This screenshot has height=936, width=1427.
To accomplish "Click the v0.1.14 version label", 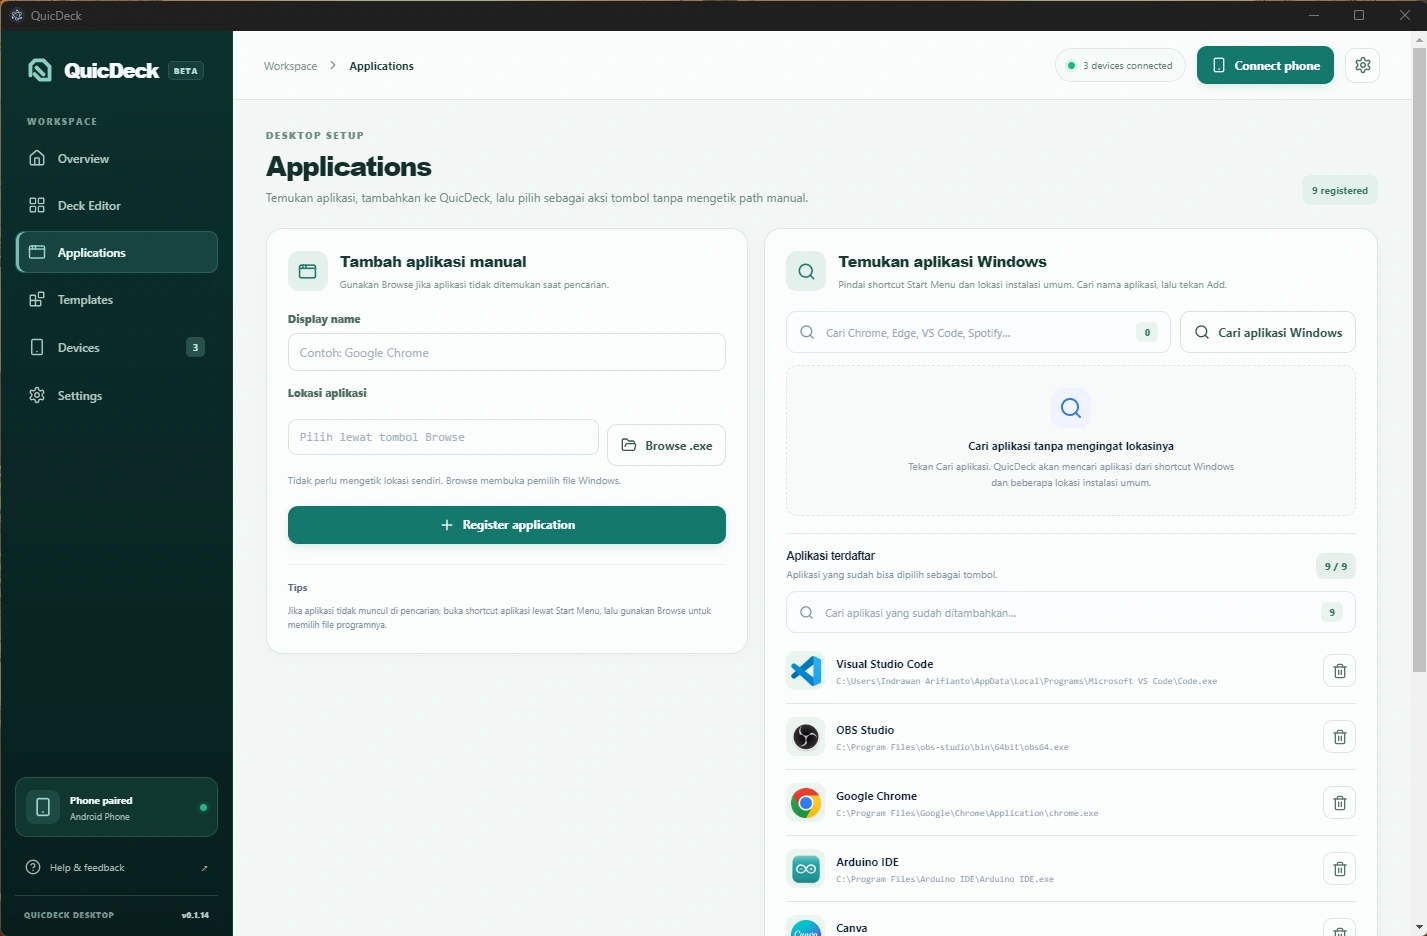I will (x=195, y=915).
